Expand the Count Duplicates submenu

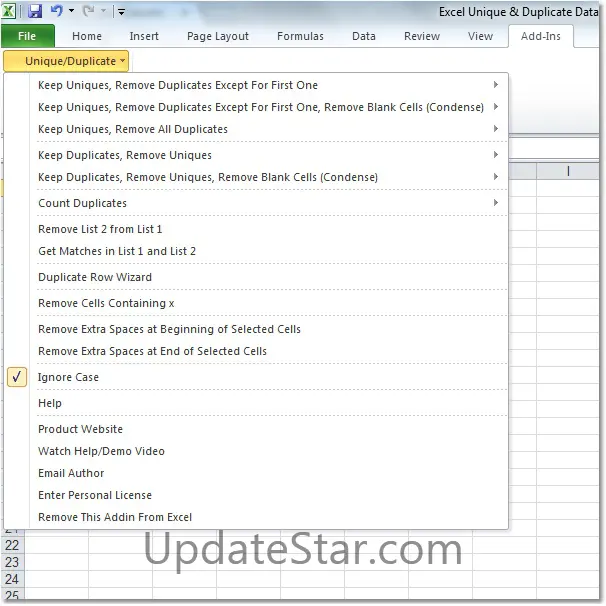(x=269, y=203)
